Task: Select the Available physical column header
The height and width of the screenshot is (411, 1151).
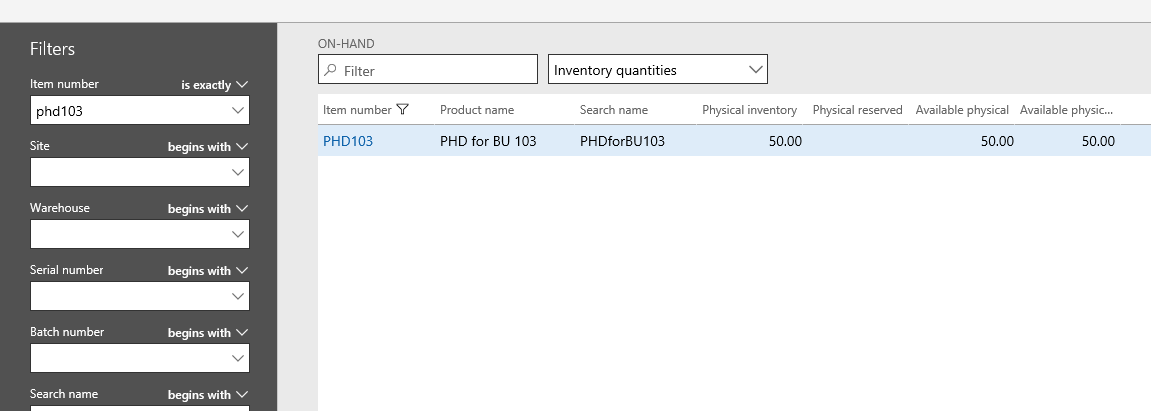Action: point(962,110)
